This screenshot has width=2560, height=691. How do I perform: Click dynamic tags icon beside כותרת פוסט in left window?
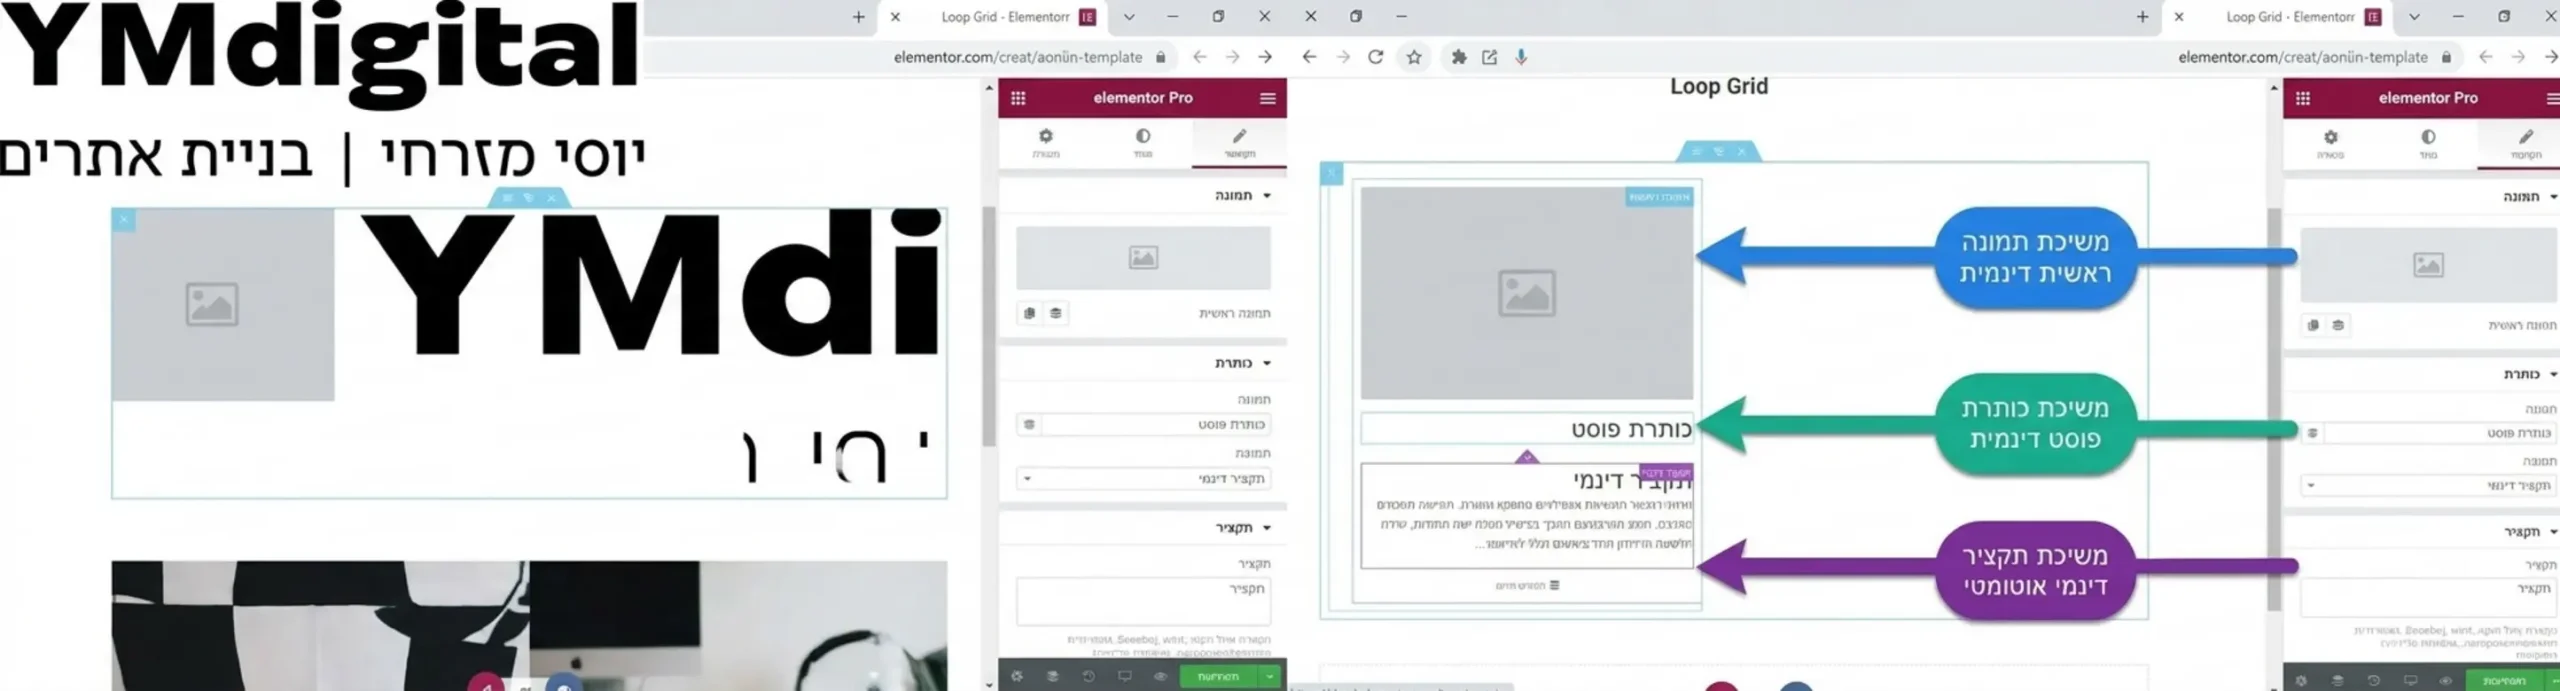1029,424
